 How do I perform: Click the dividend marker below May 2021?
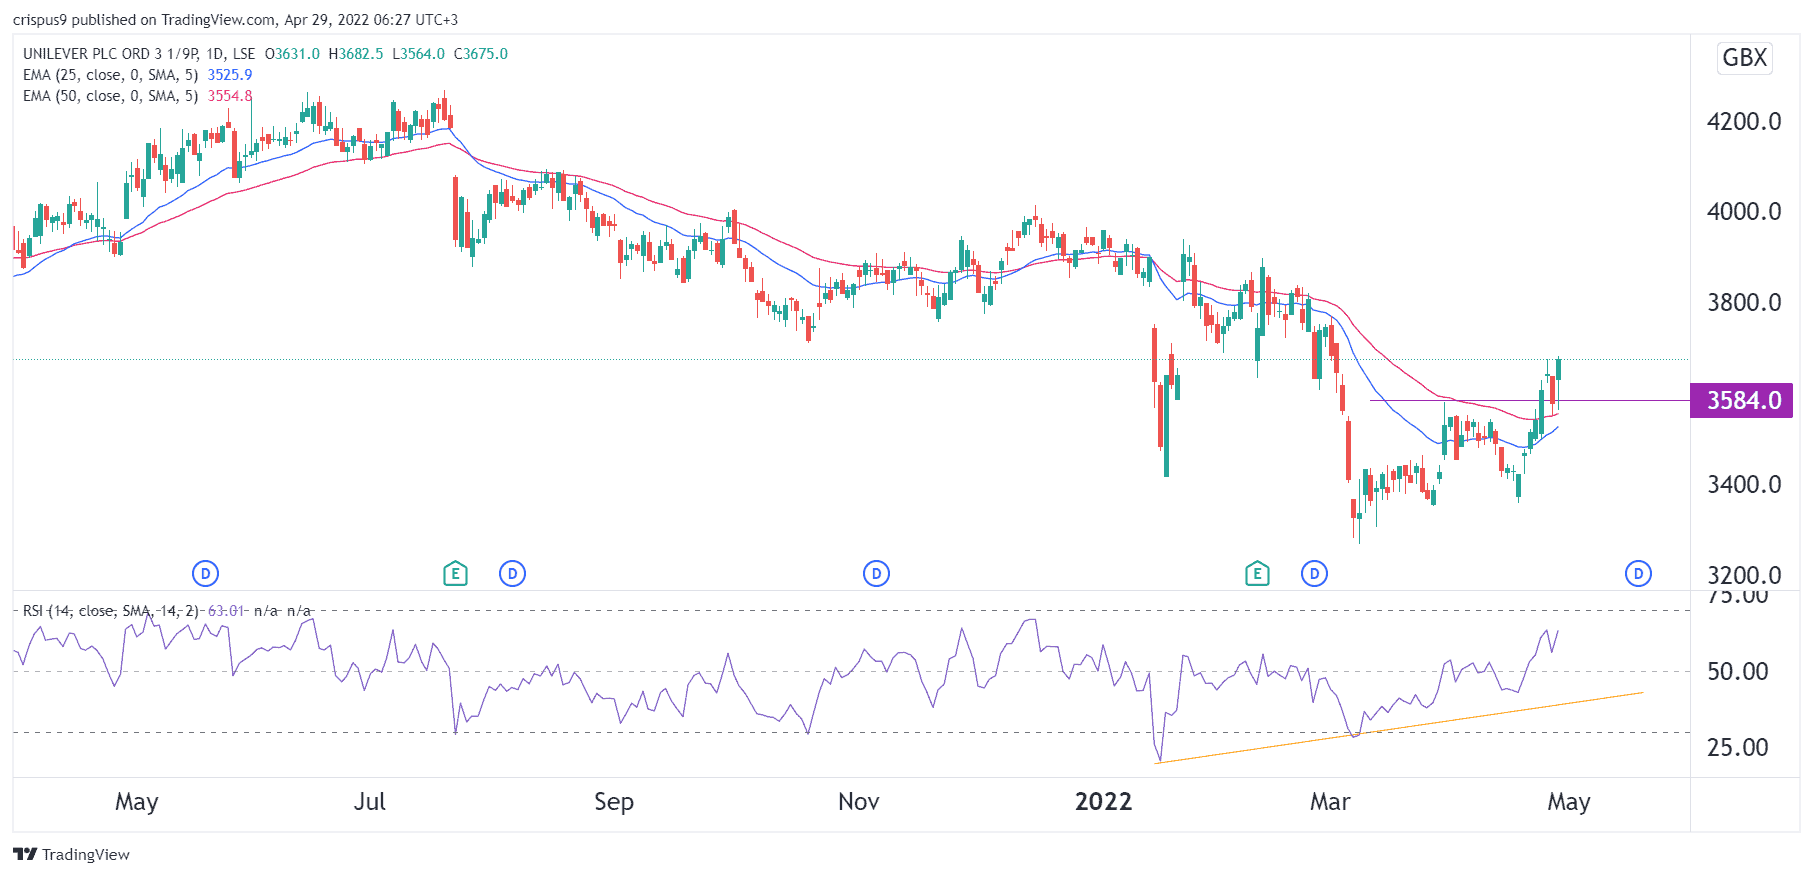coord(205,574)
